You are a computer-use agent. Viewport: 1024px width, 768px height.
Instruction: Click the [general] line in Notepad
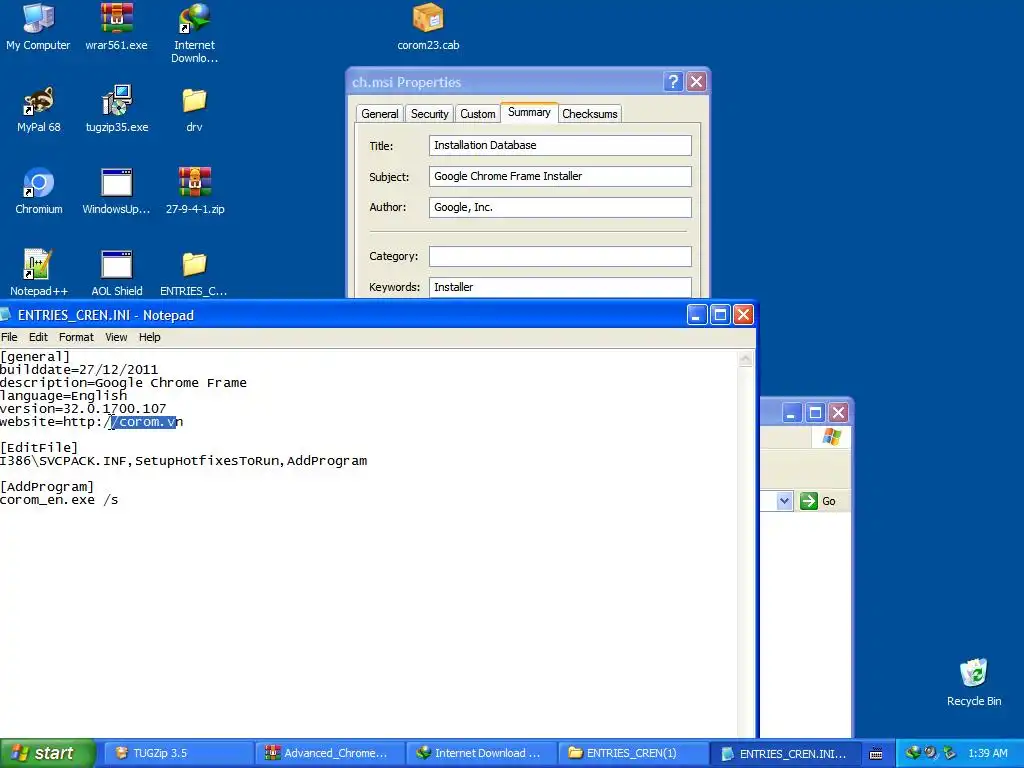(35, 357)
